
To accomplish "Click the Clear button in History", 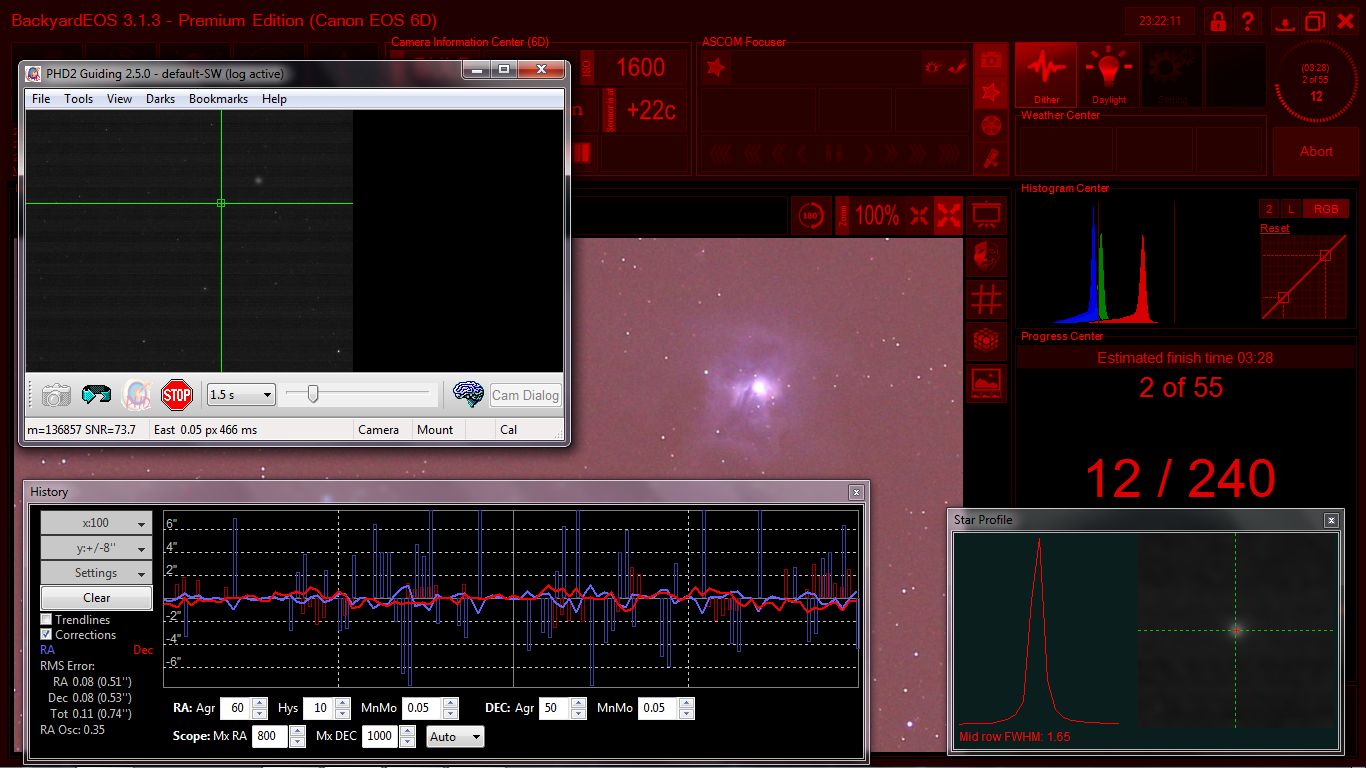I will [x=96, y=598].
